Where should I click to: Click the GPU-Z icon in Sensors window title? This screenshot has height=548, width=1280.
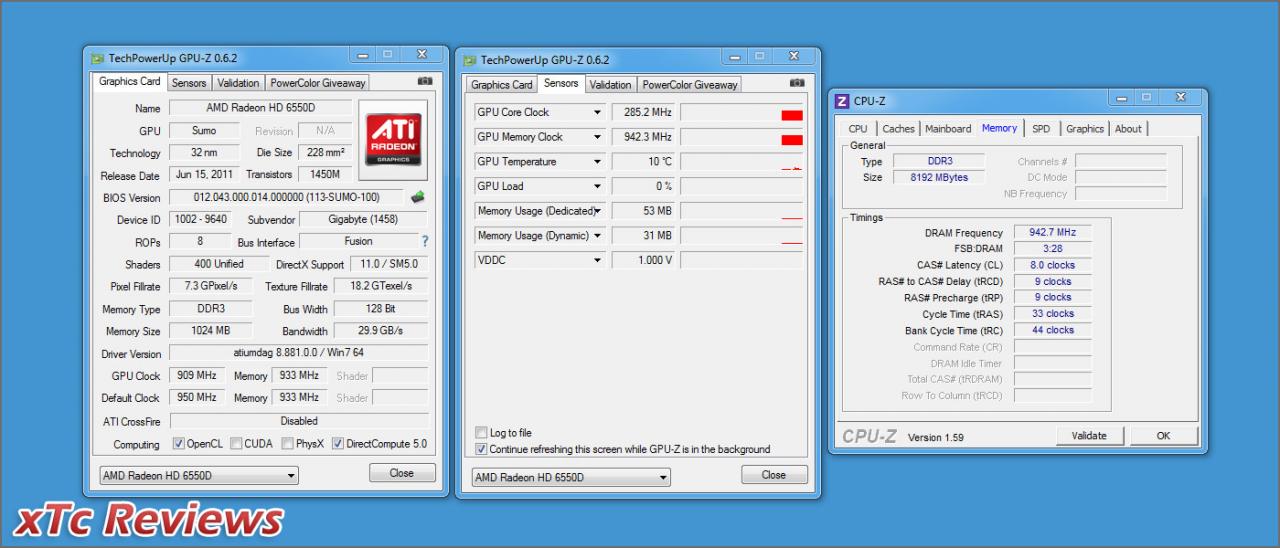coord(469,60)
